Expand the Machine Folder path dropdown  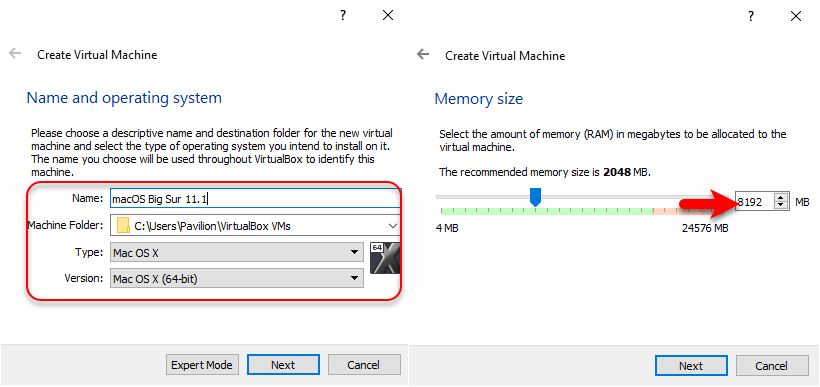(x=393, y=226)
